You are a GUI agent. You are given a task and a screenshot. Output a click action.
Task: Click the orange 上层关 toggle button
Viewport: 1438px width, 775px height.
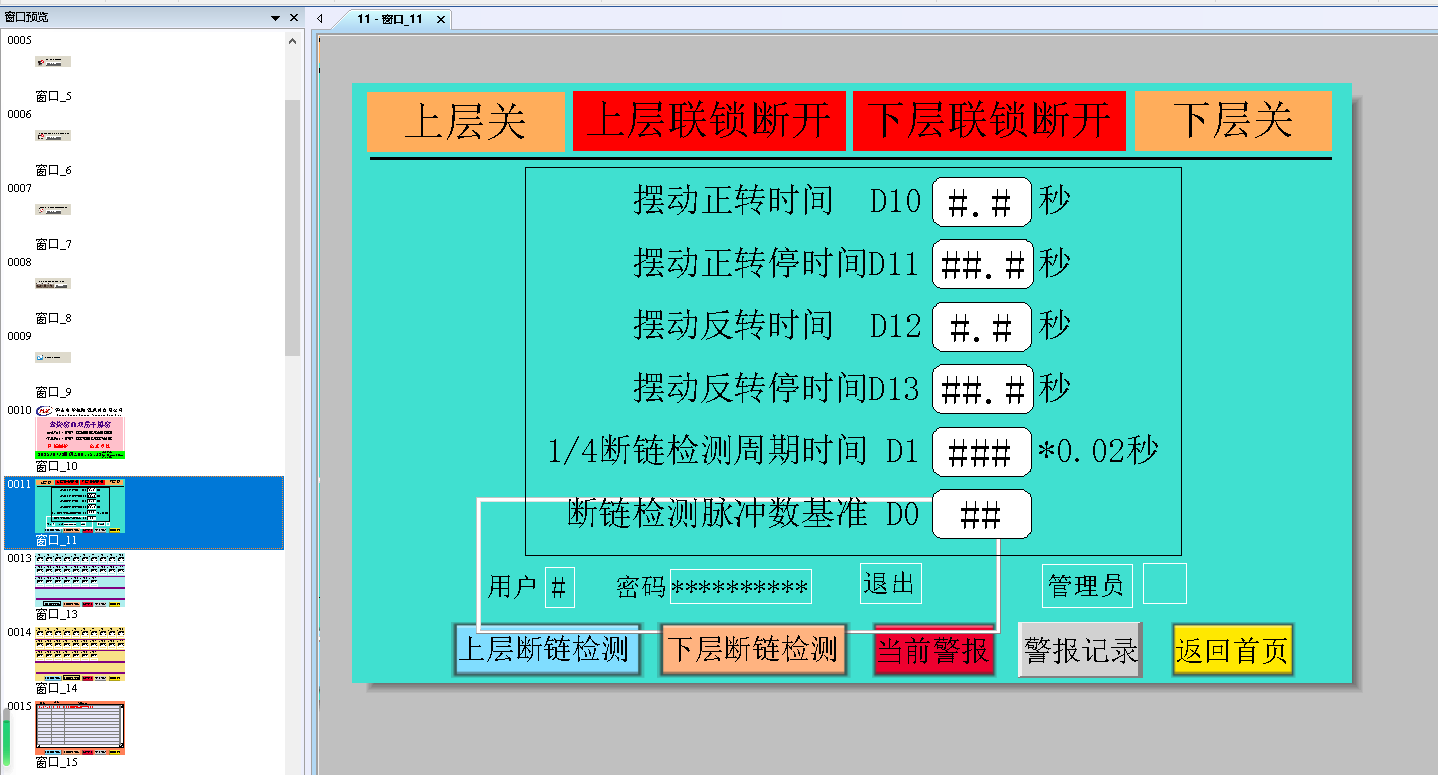click(465, 121)
